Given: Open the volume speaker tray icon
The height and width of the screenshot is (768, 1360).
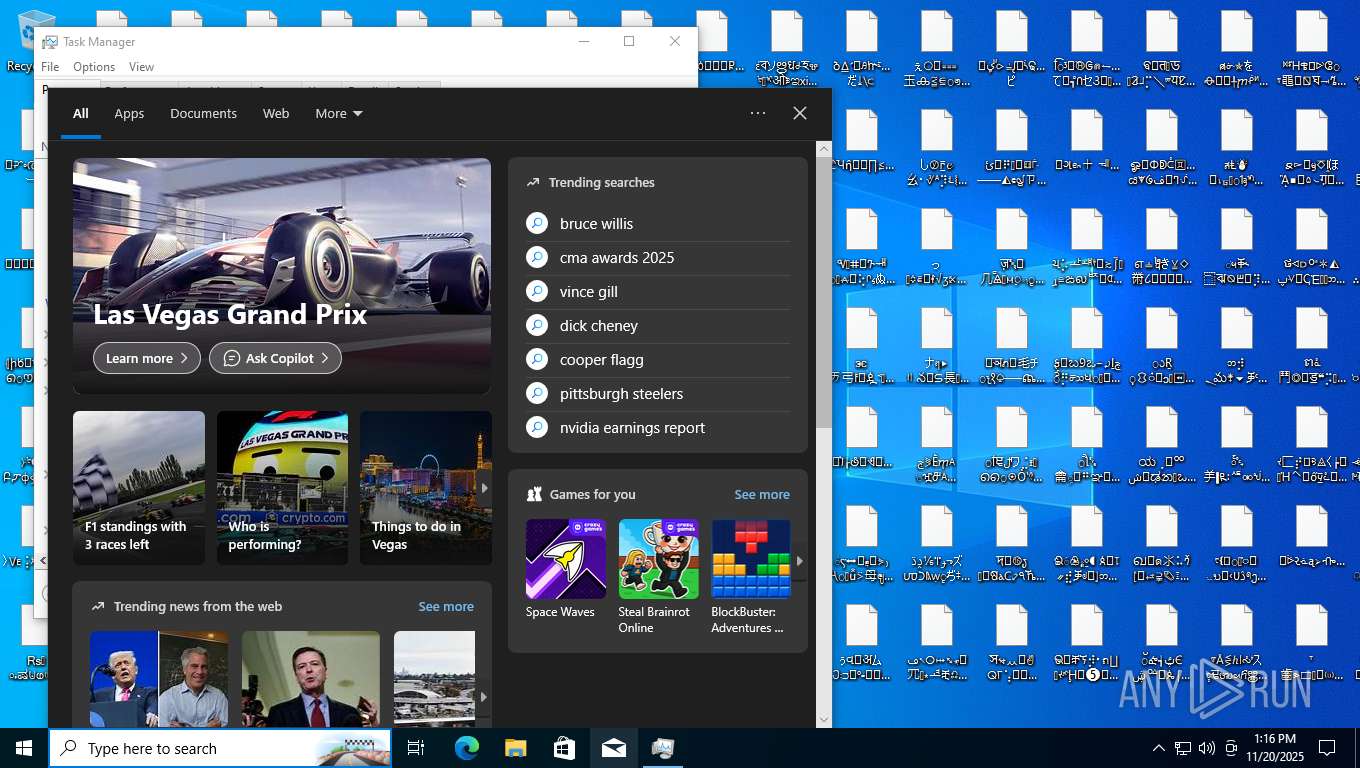Looking at the screenshot, I should [1207, 748].
